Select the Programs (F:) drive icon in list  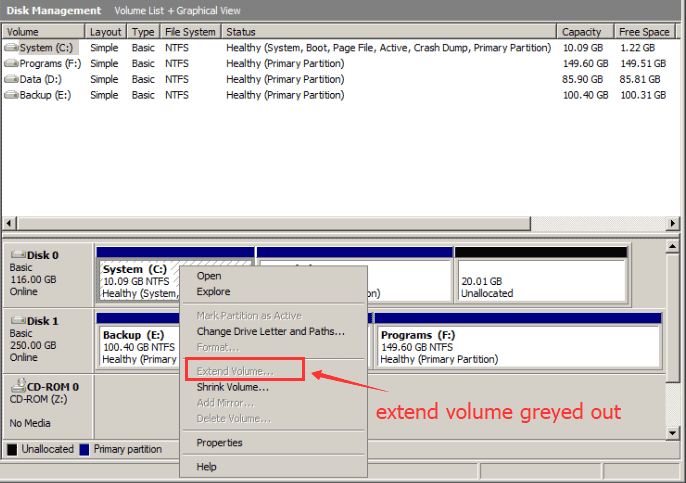click(x=11, y=63)
